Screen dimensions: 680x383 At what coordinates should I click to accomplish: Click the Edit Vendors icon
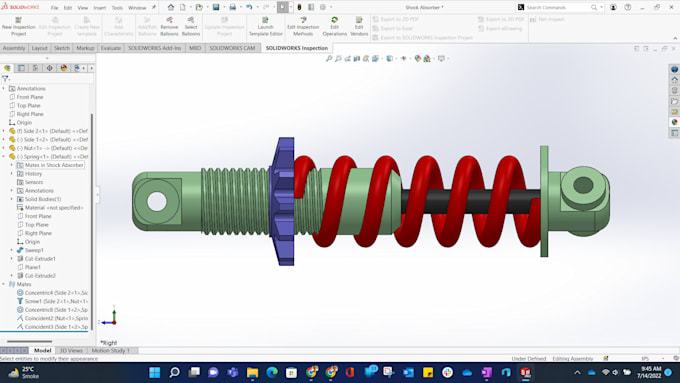pos(359,27)
